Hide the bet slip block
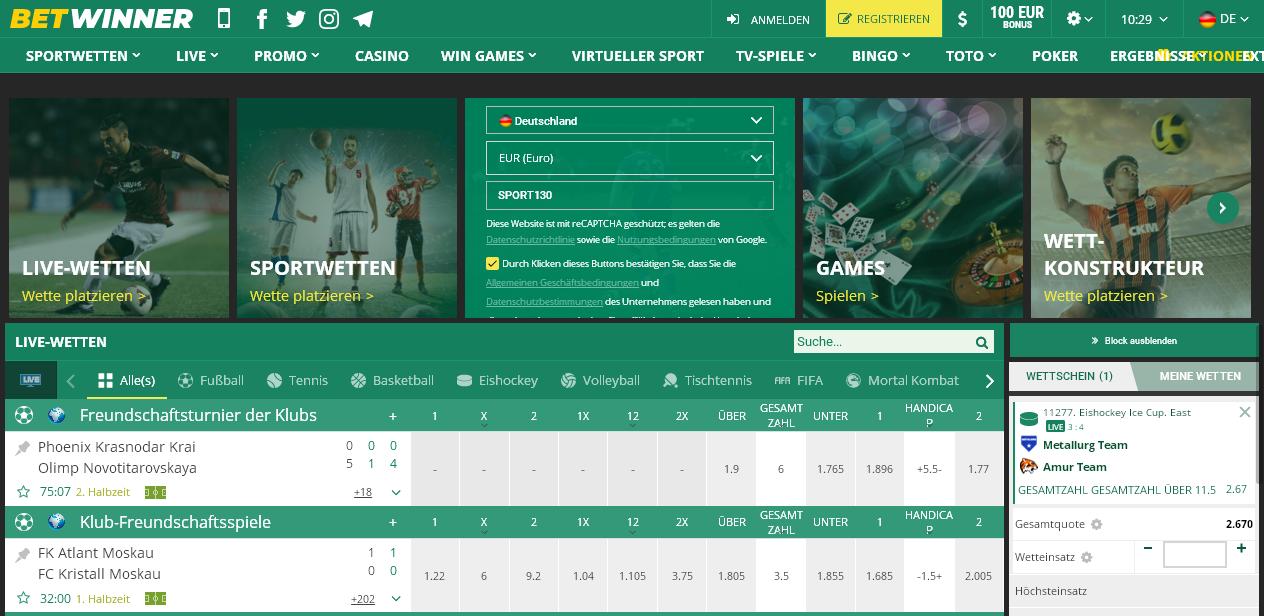 pos(1134,341)
